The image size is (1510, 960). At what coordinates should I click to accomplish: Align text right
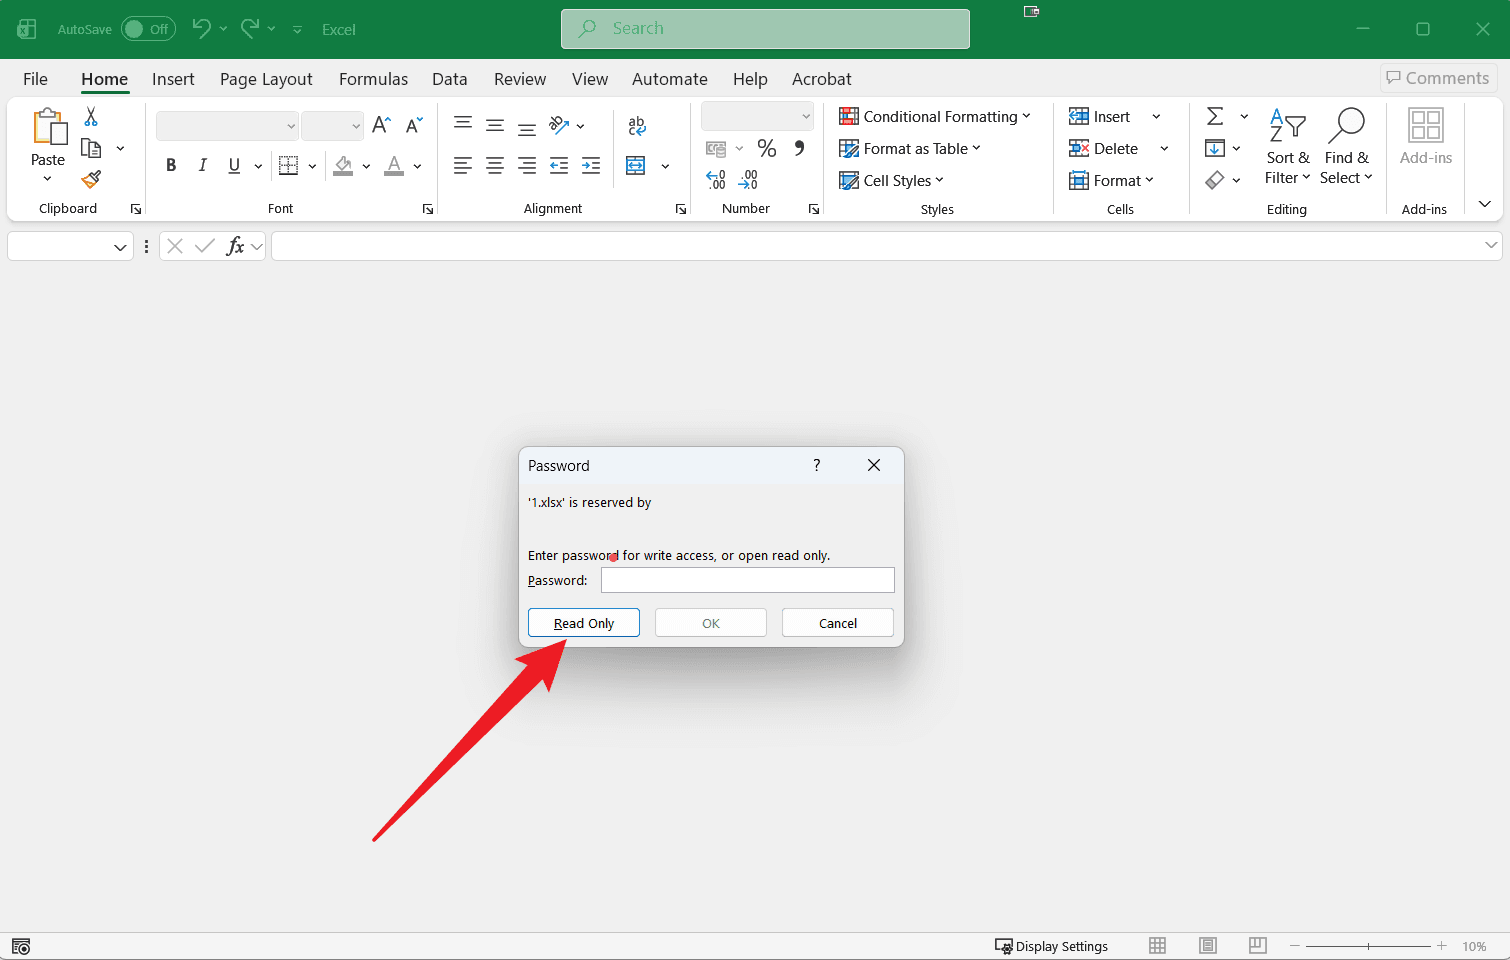click(x=527, y=166)
